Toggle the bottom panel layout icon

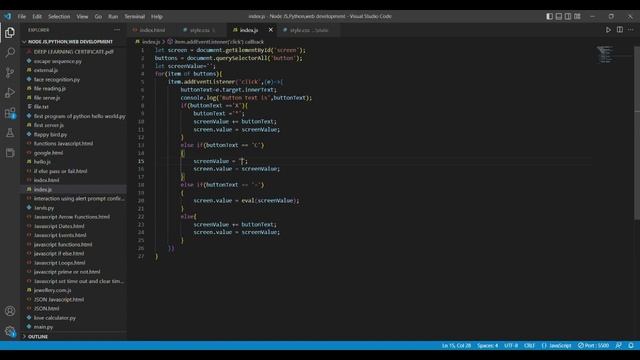coord(559,16)
